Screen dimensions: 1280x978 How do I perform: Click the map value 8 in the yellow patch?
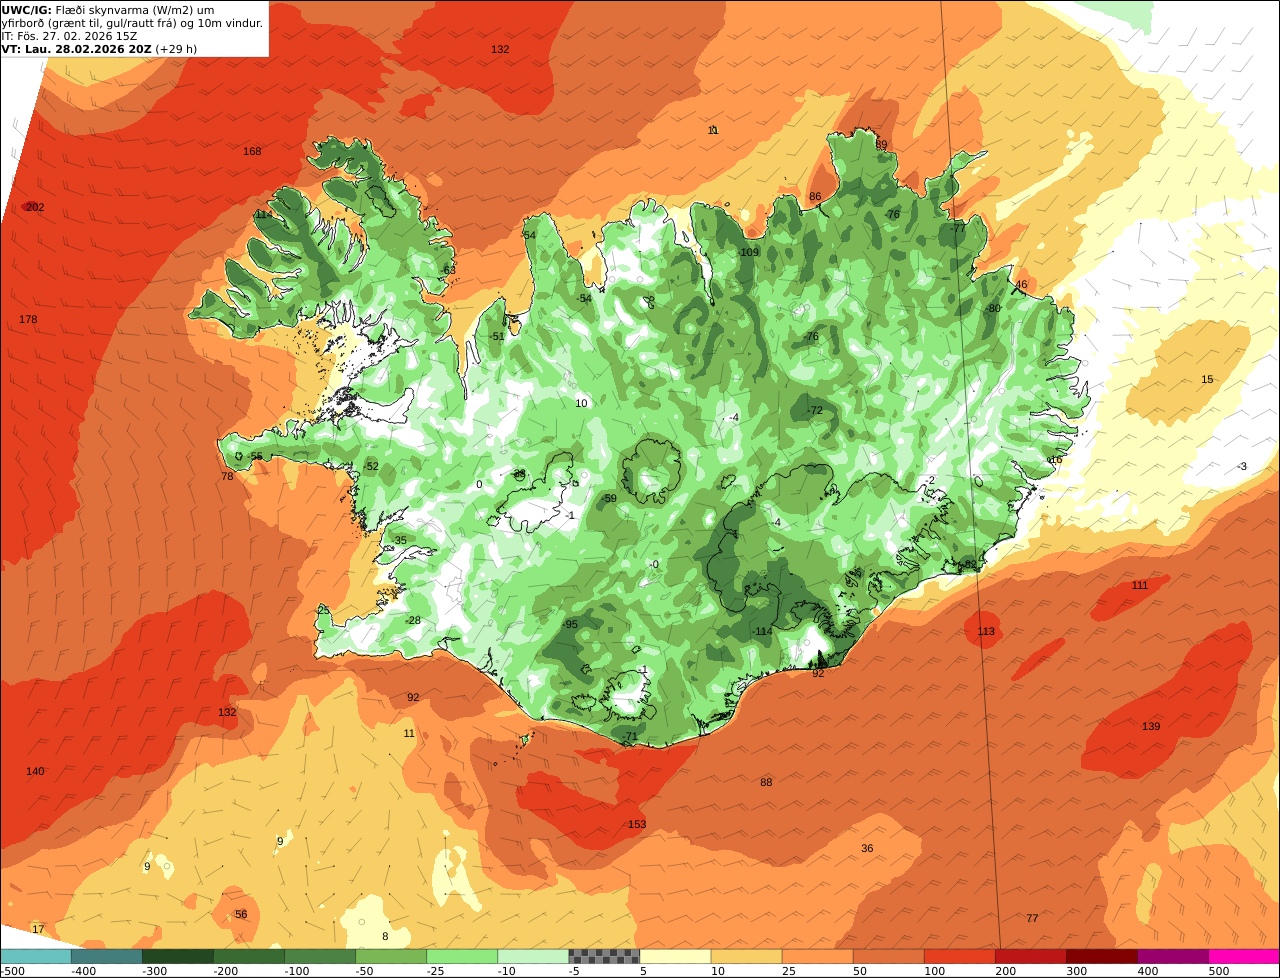(x=385, y=936)
